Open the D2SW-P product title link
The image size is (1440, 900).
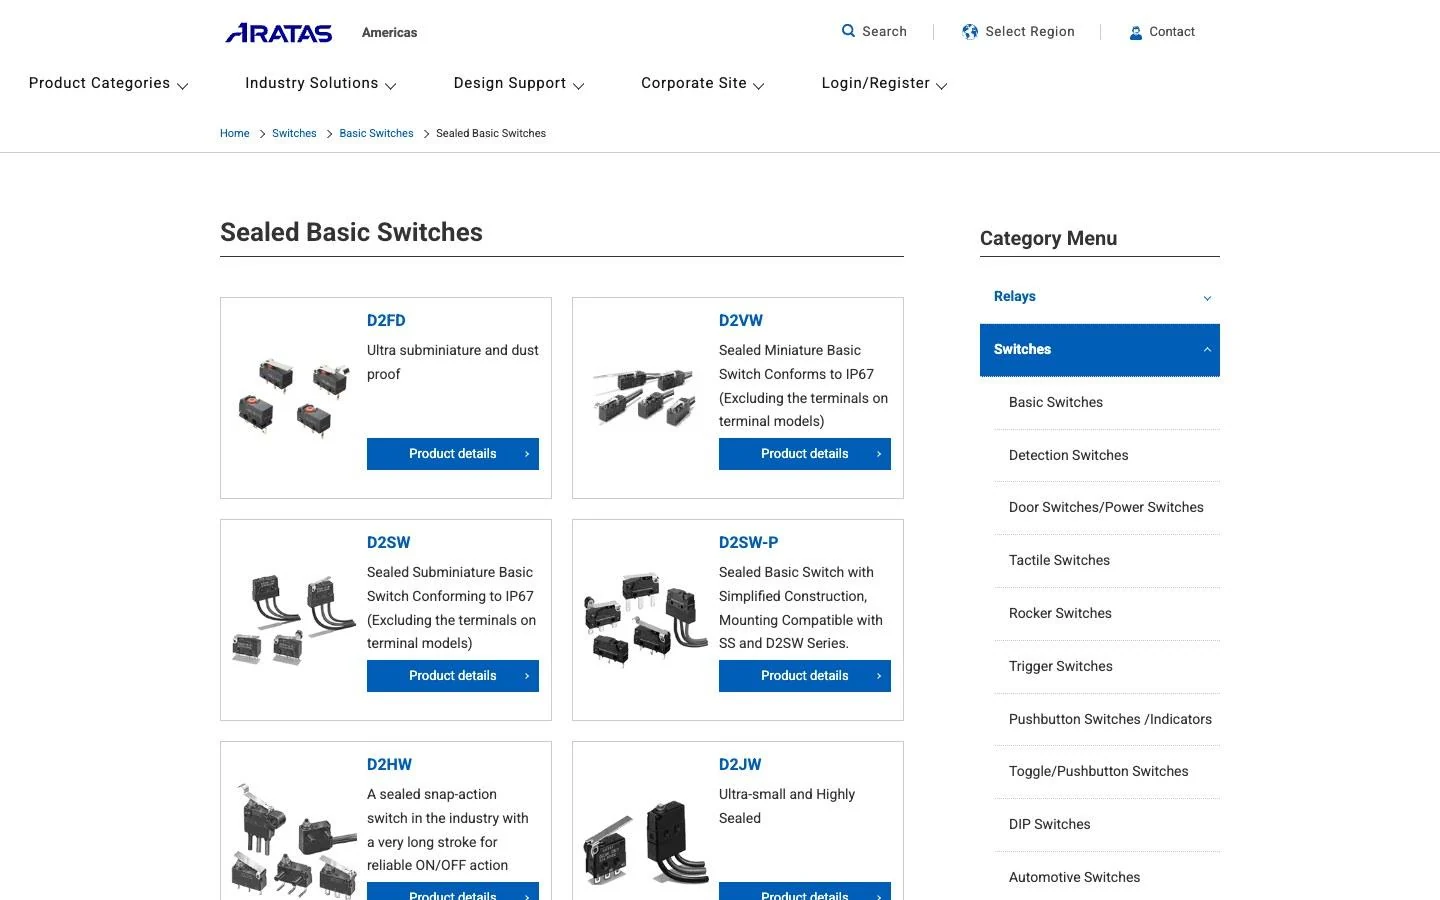click(748, 543)
